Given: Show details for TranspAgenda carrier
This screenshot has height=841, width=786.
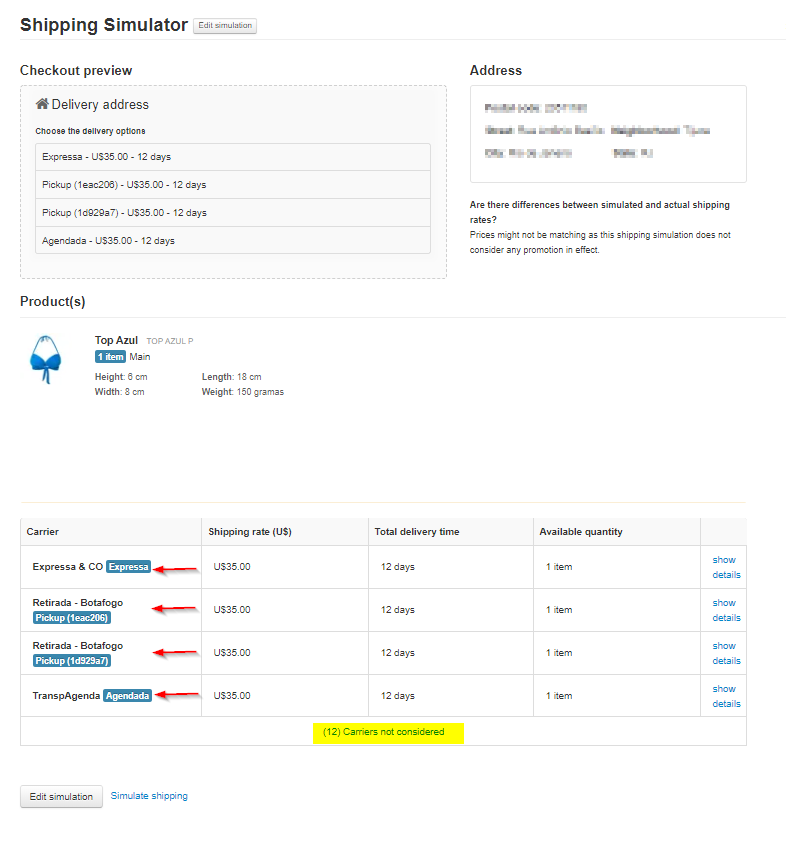Looking at the screenshot, I should click(726, 696).
